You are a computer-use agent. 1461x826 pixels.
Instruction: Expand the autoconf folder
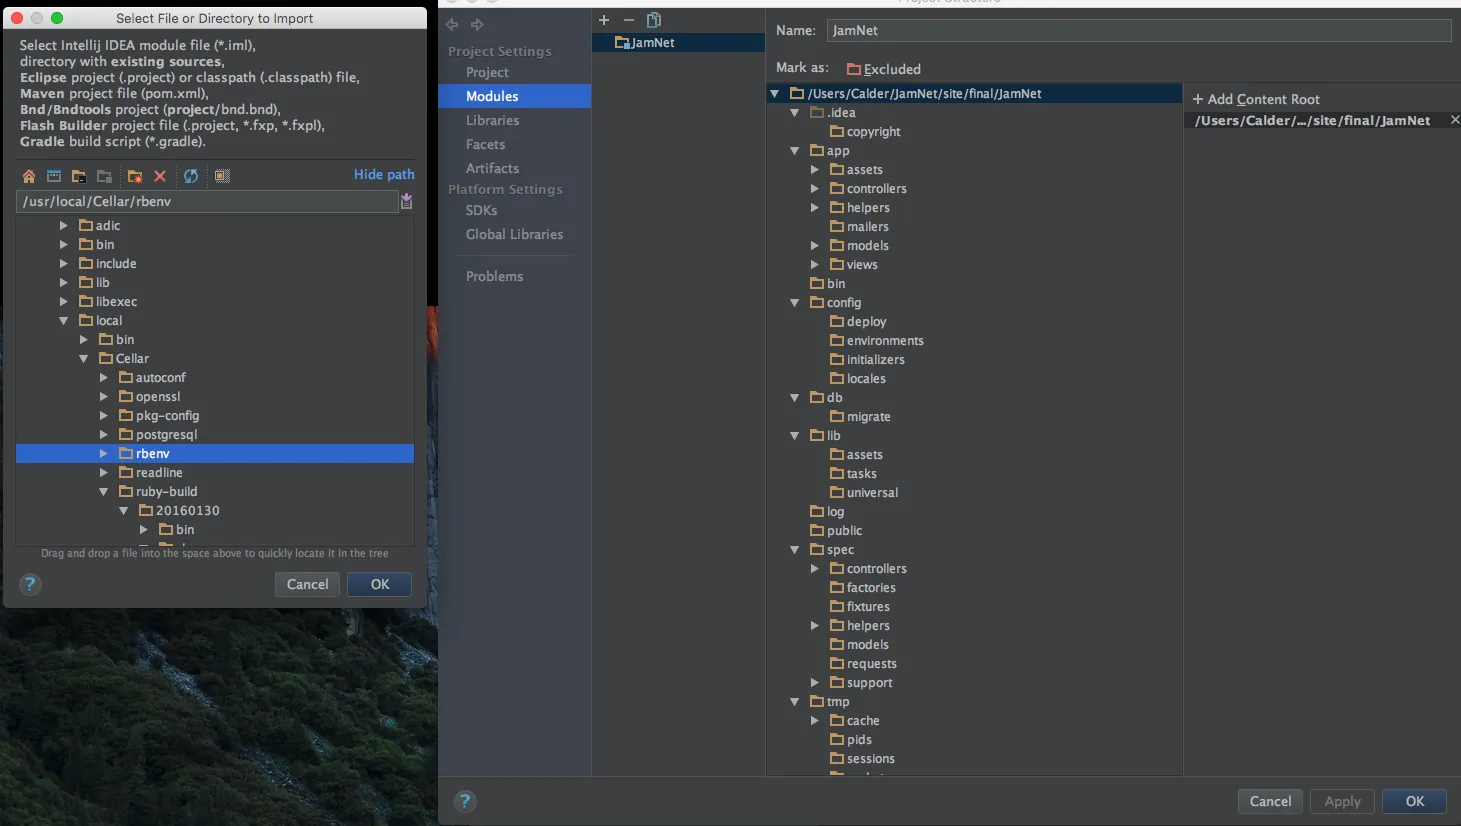tap(104, 378)
